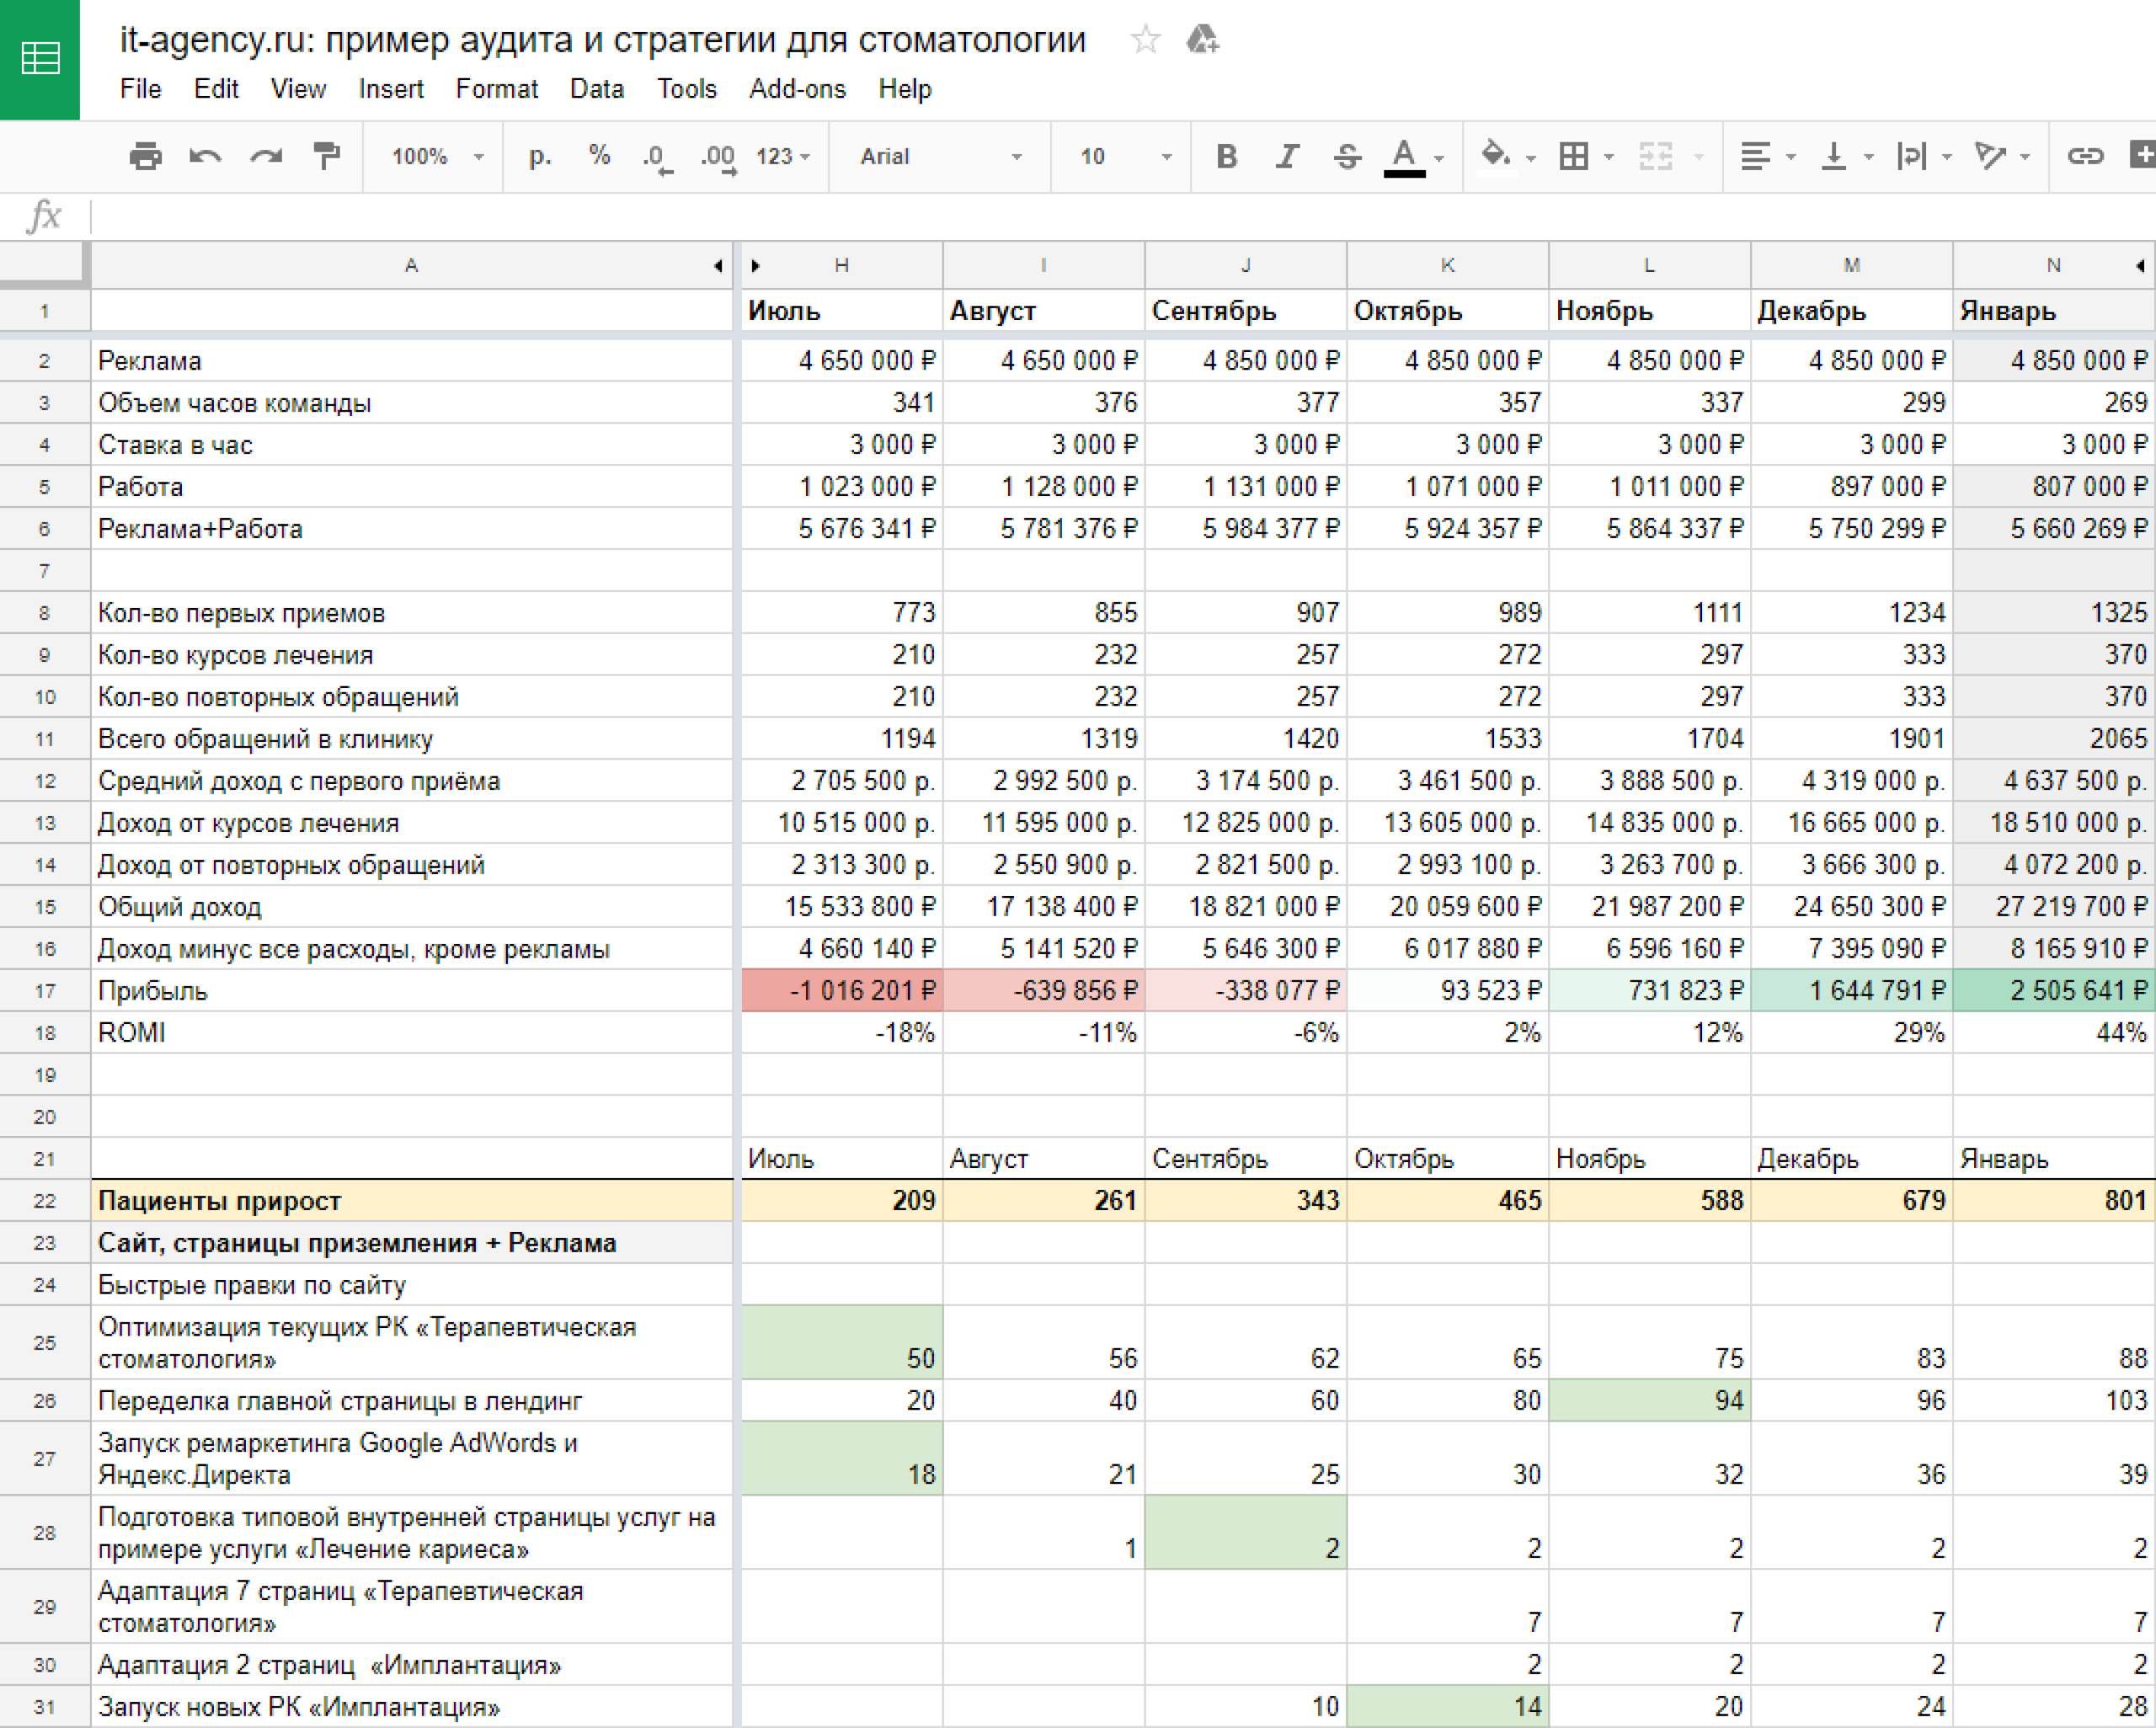Open the Tools menu

click(x=687, y=89)
